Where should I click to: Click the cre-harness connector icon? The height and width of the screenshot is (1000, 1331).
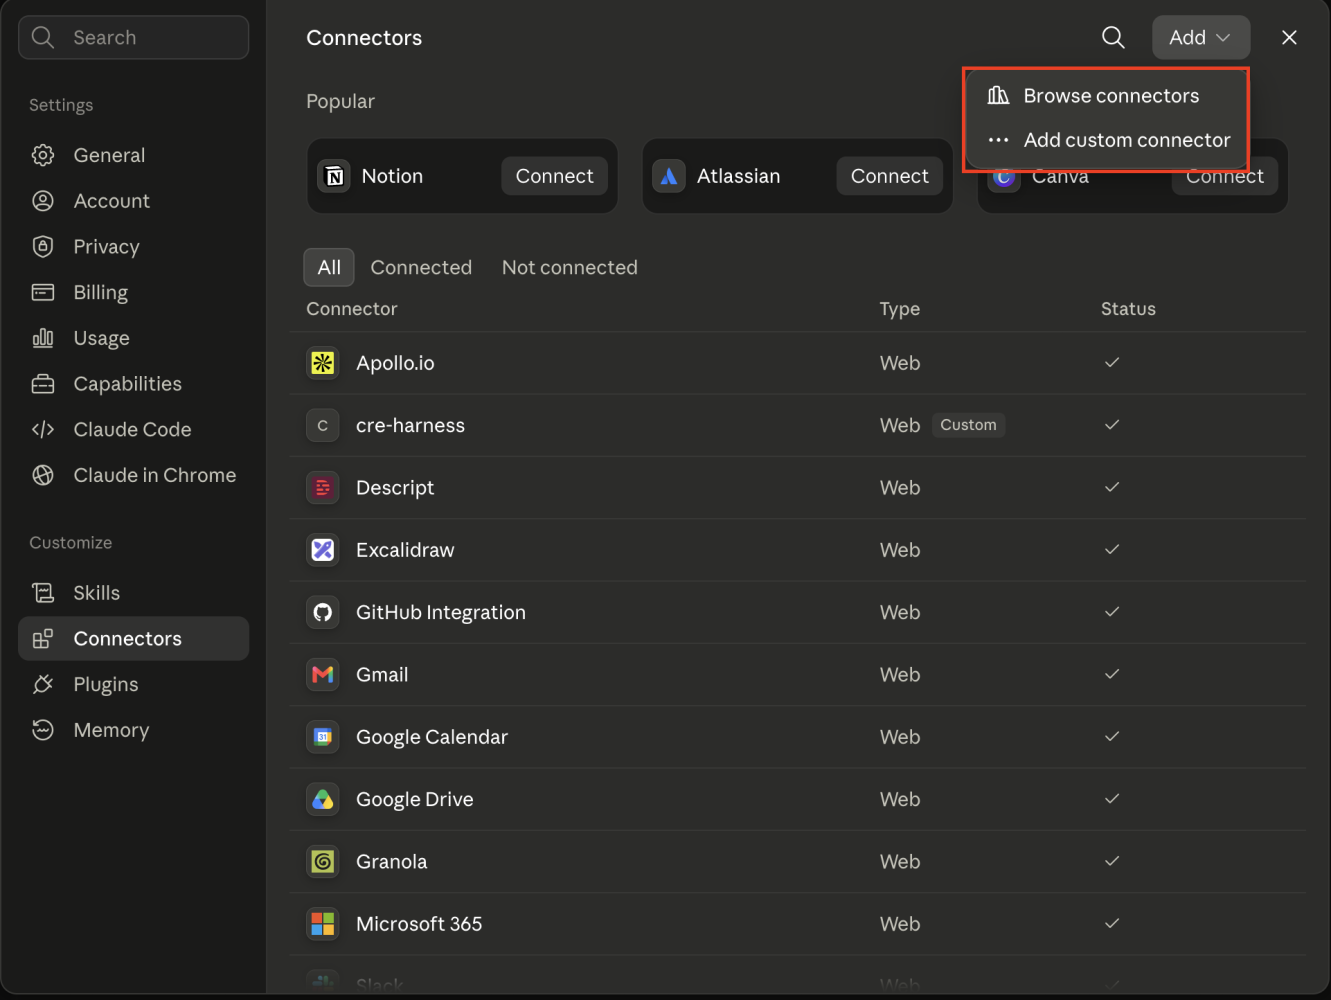(322, 426)
